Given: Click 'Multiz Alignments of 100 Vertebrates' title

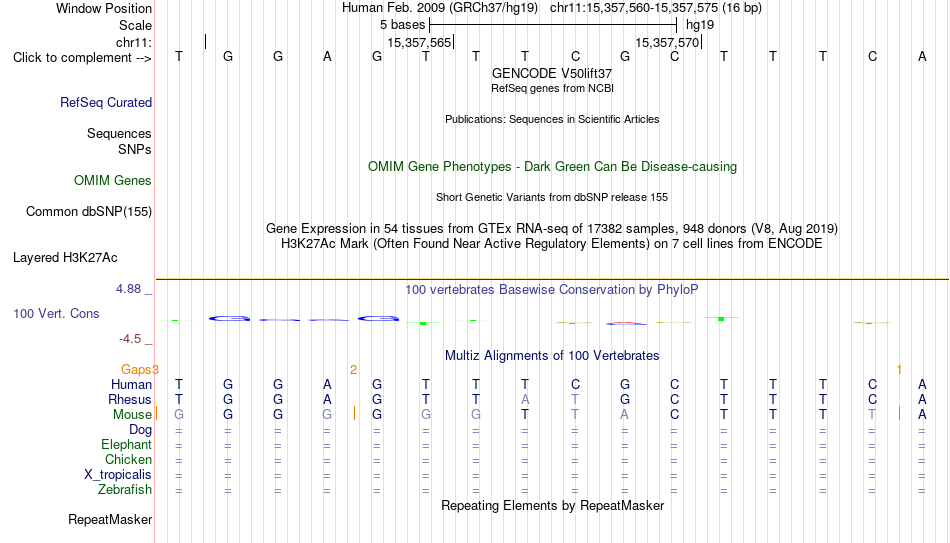Looking at the screenshot, I should pos(552,356).
